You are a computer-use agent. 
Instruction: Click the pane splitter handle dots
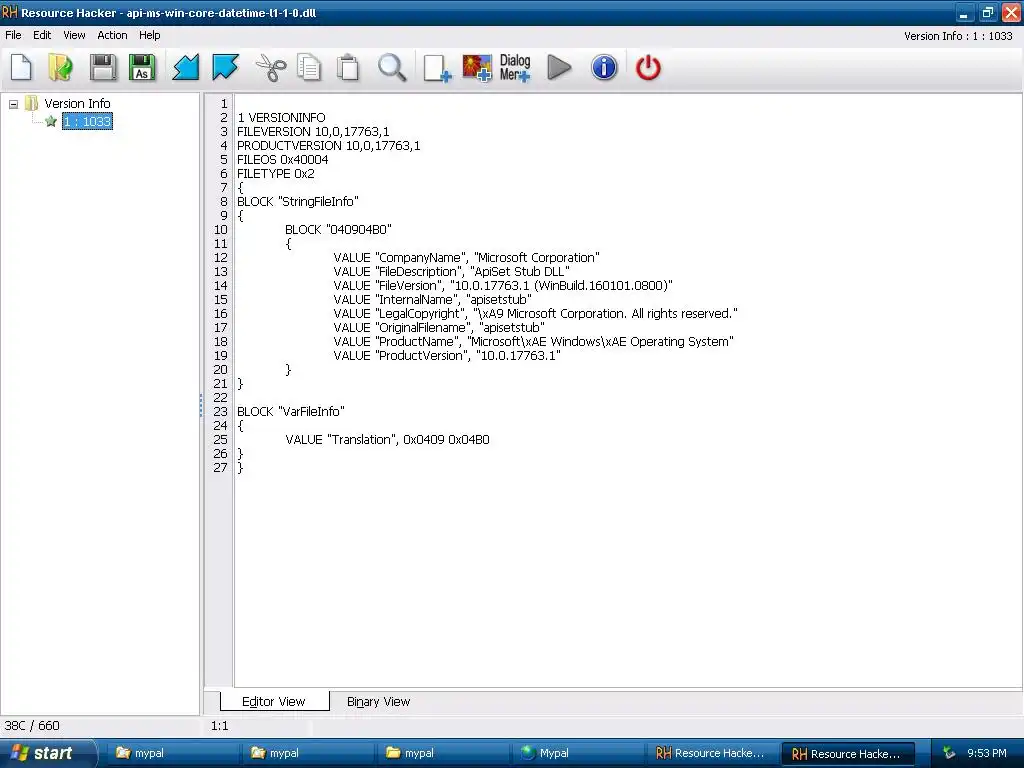pyautogui.click(x=201, y=405)
